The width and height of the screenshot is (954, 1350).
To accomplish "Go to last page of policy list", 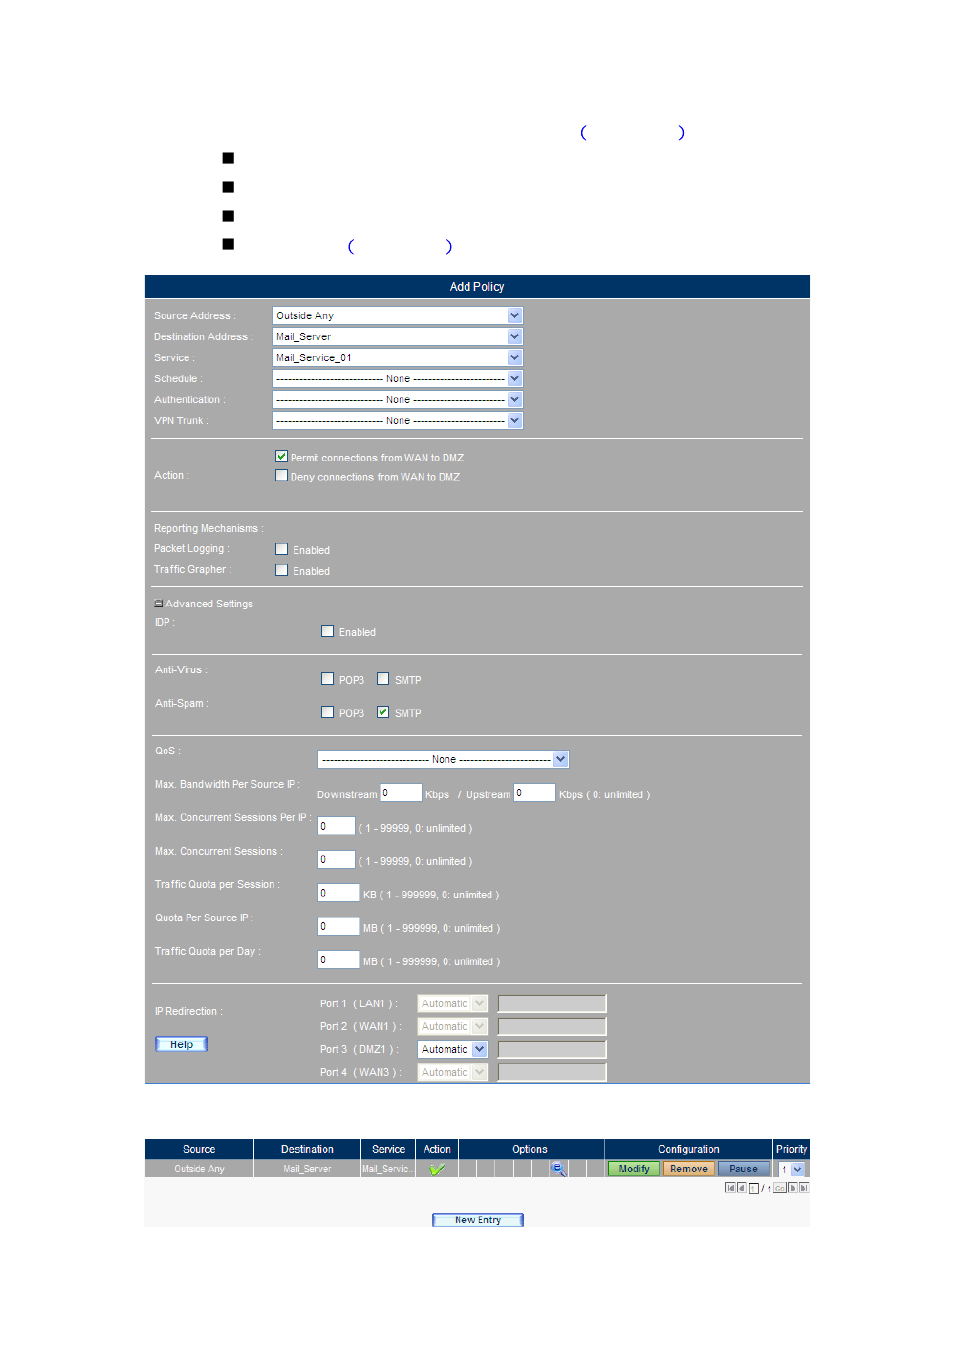I will click(804, 1188).
